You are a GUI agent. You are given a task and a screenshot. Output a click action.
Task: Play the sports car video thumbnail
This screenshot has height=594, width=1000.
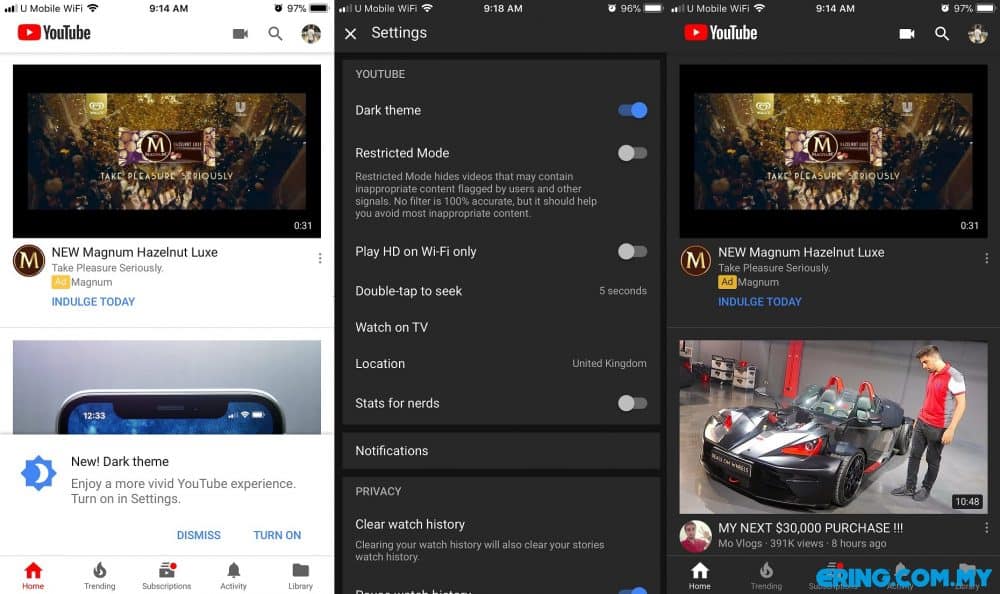833,427
